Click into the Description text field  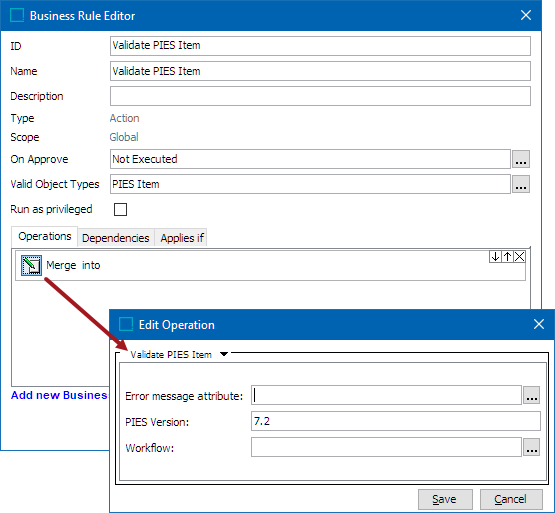(320, 96)
